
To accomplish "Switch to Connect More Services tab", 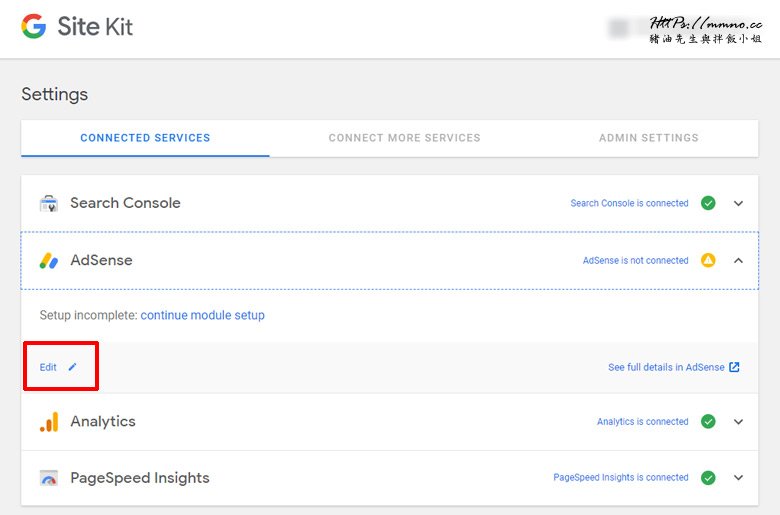I will (404, 138).
